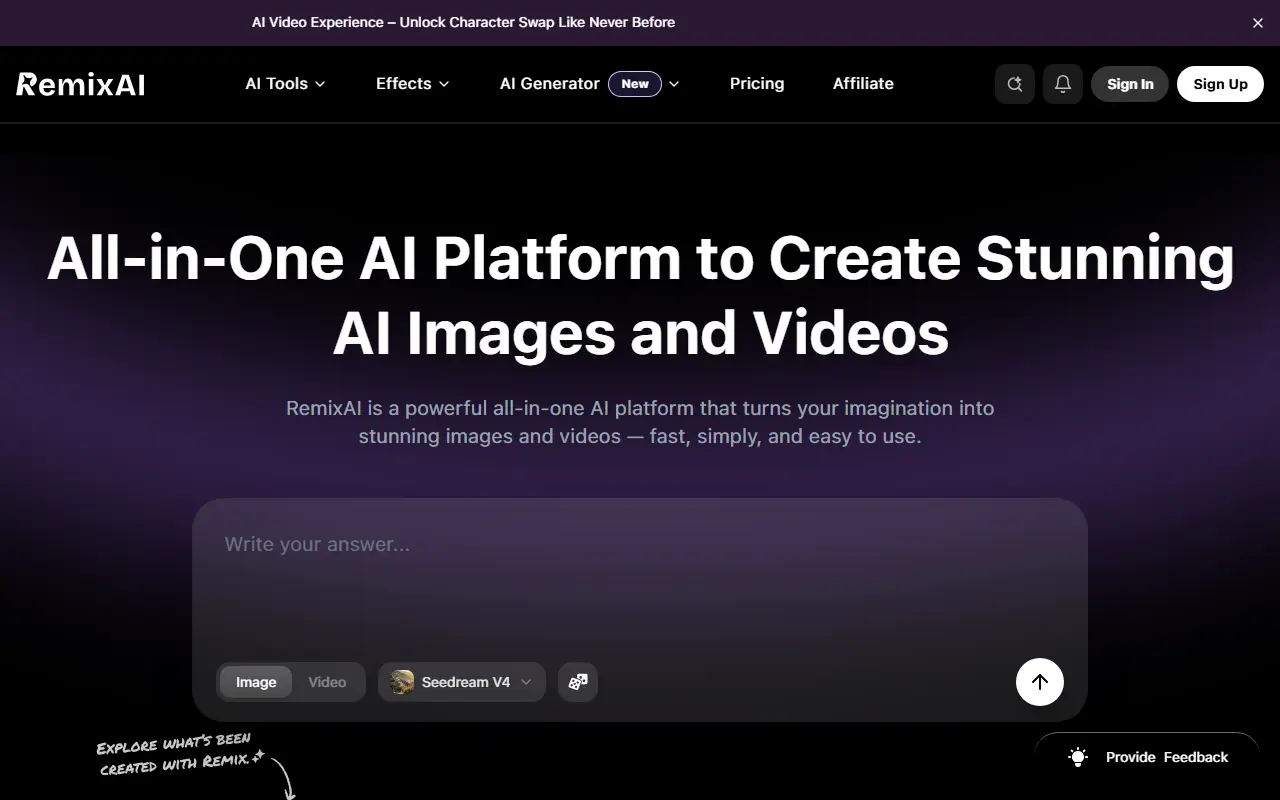Select the Image mode toggle

coord(256,682)
